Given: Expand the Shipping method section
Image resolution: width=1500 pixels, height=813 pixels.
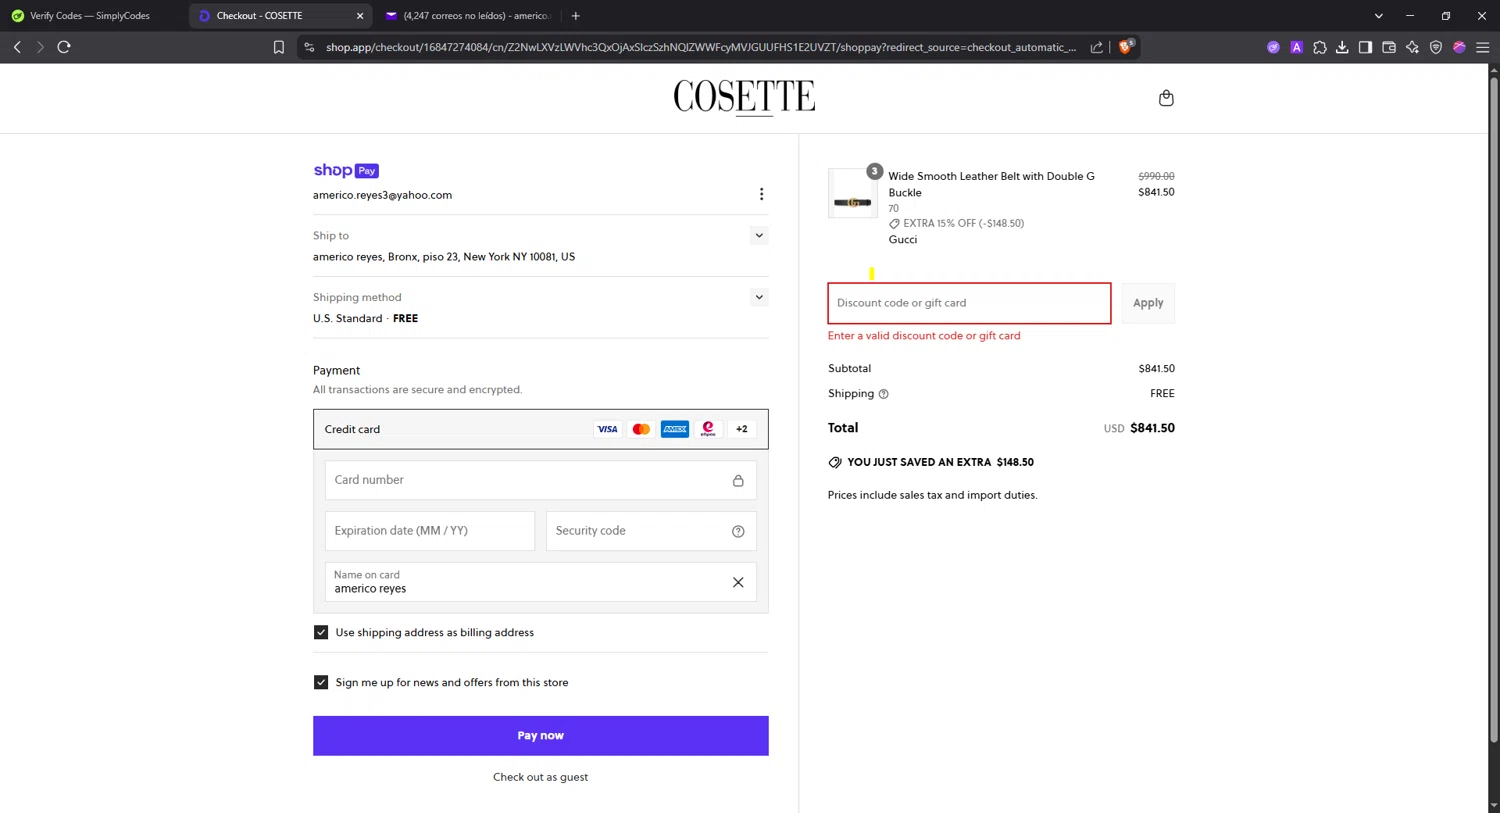Looking at the screenshot, I should pos(759,297).
